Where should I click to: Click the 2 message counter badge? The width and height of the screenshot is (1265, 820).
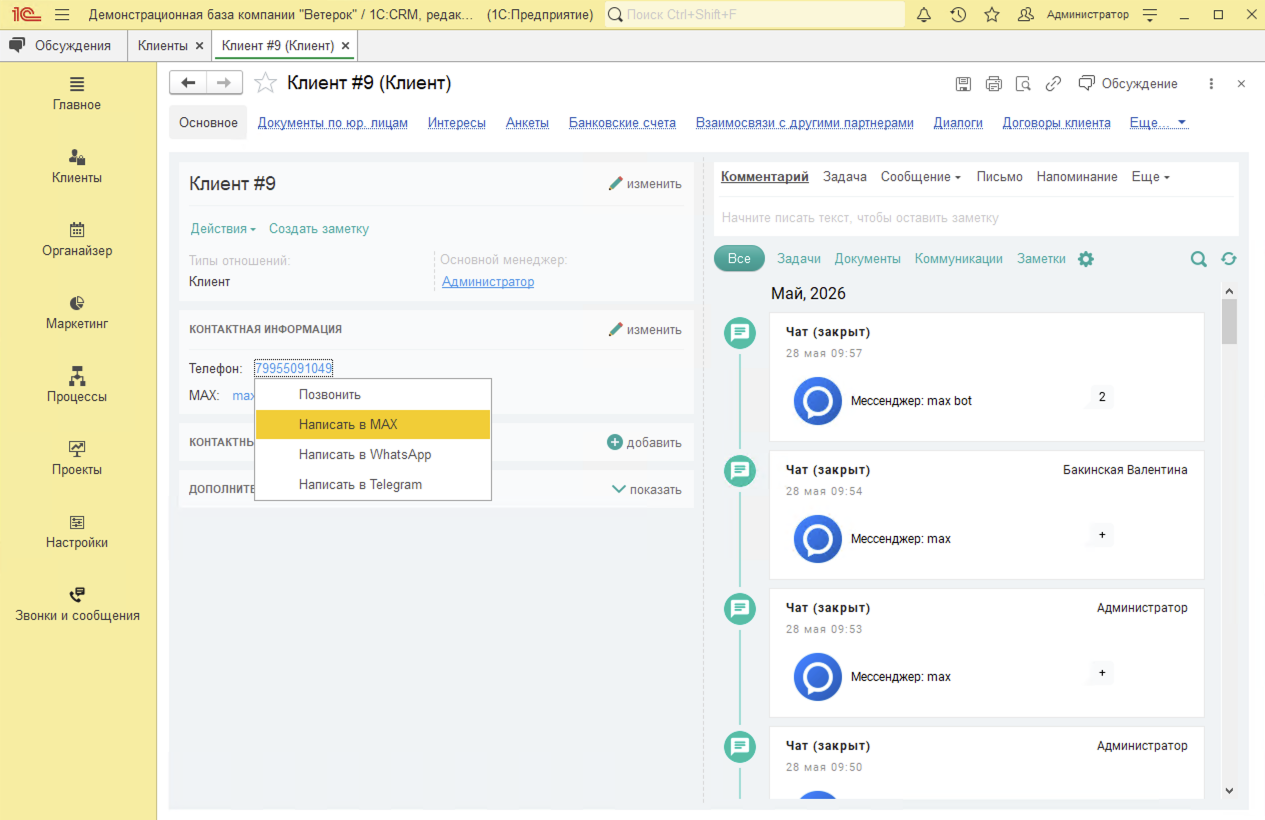[1102, 397]
